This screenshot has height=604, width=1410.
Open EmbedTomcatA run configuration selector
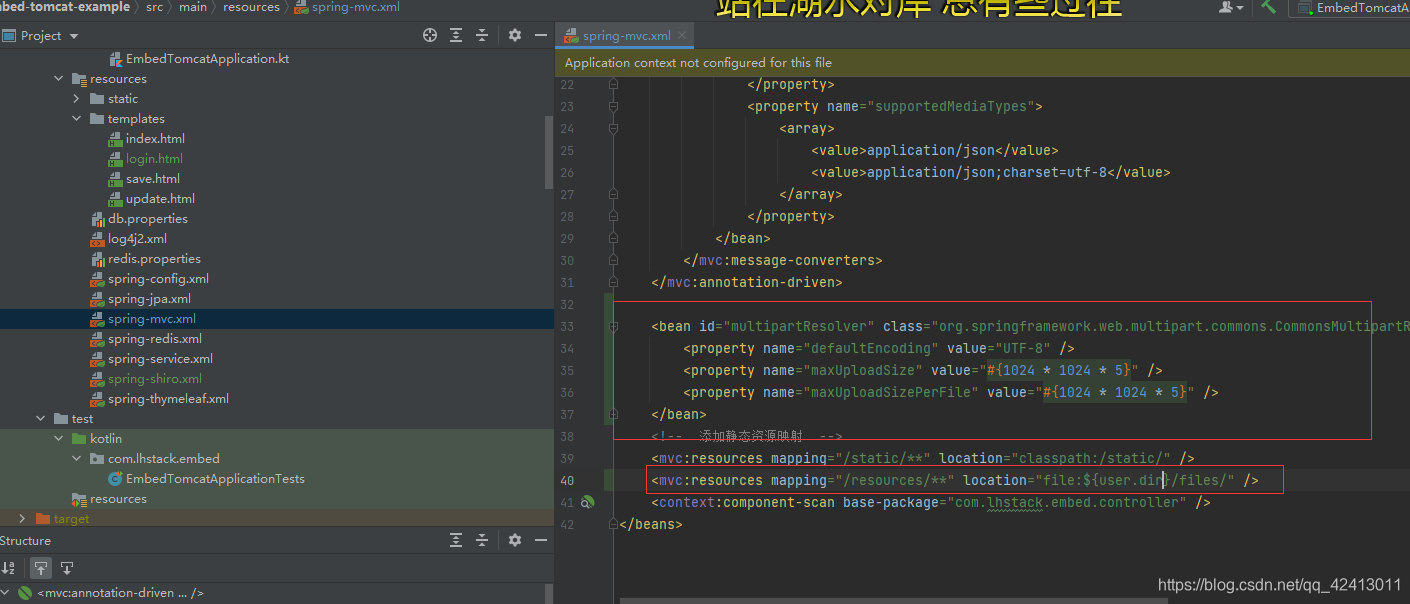coord(1352,8)
